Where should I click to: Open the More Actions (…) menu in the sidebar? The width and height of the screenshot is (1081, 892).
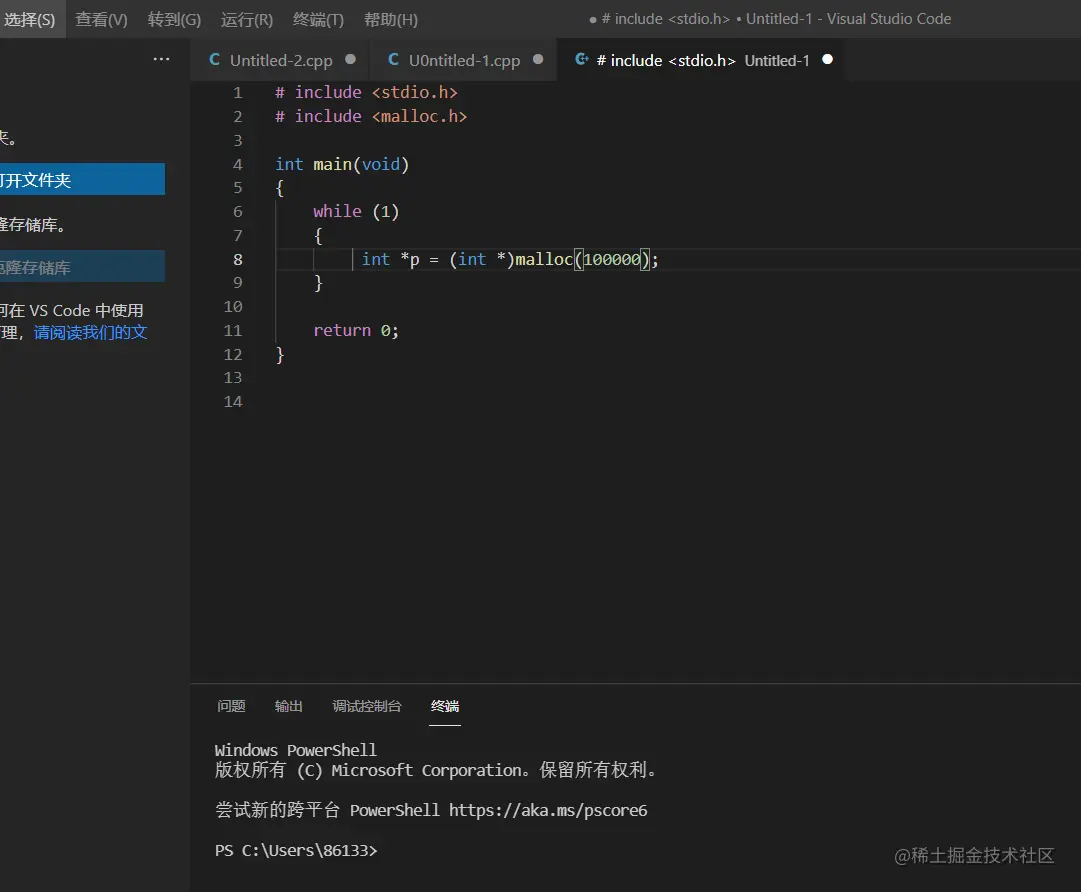tap(161, 59)
